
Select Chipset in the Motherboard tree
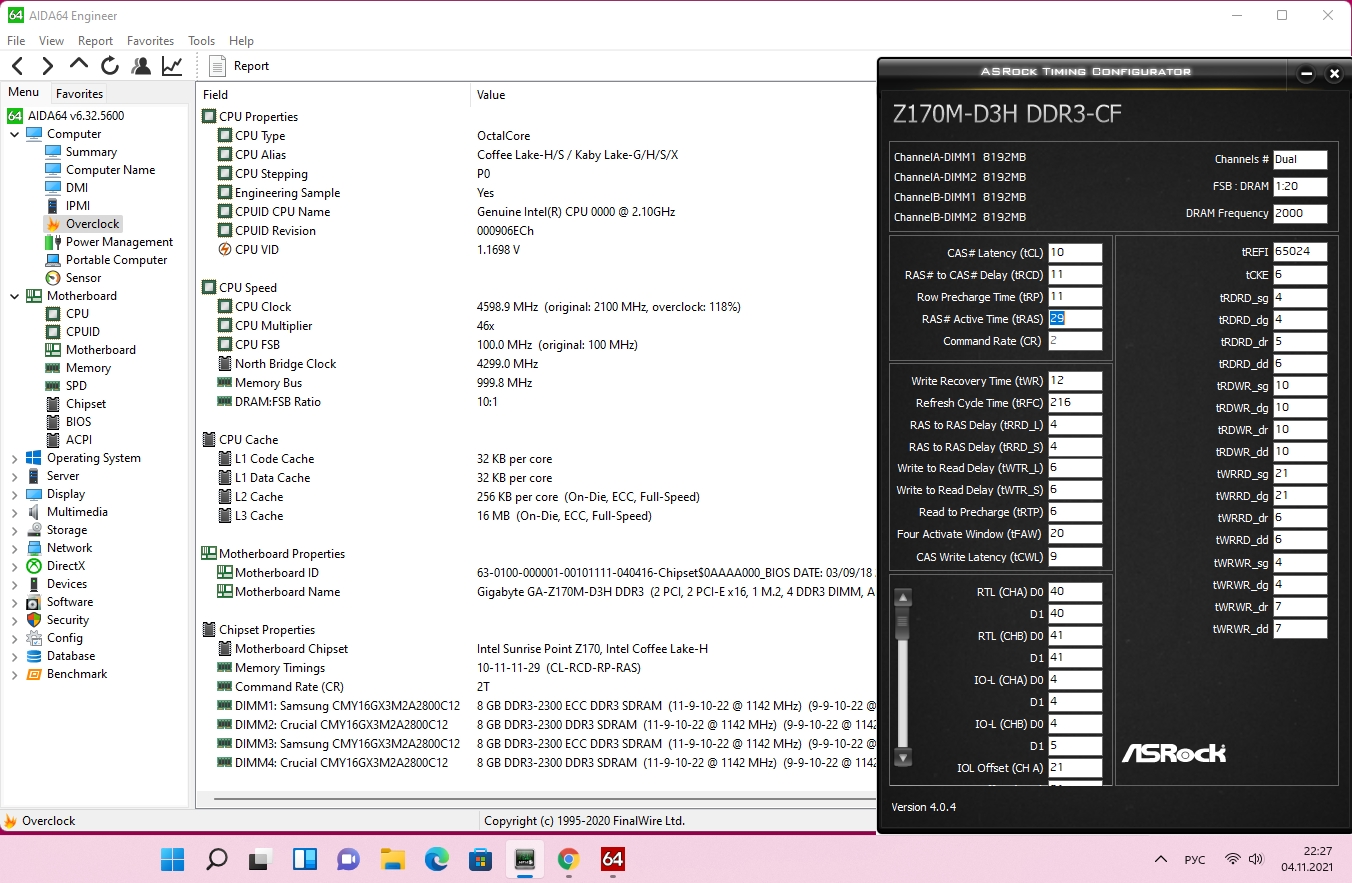click(x=86, y=404)
